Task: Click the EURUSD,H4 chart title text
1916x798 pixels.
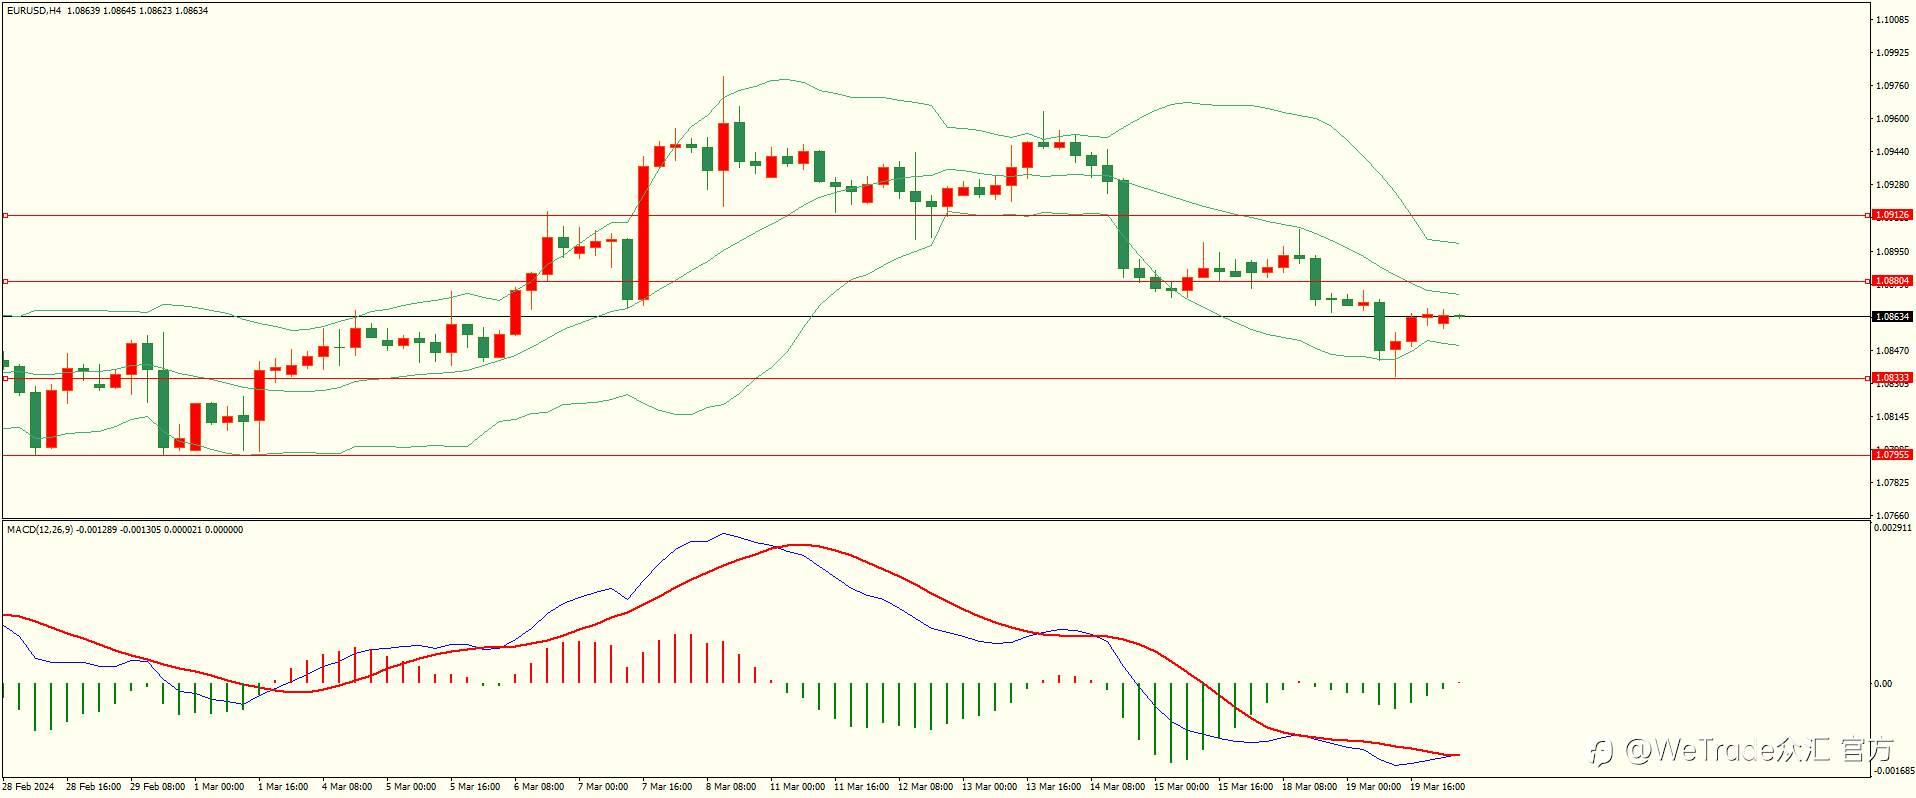Action: pos(34,10)
